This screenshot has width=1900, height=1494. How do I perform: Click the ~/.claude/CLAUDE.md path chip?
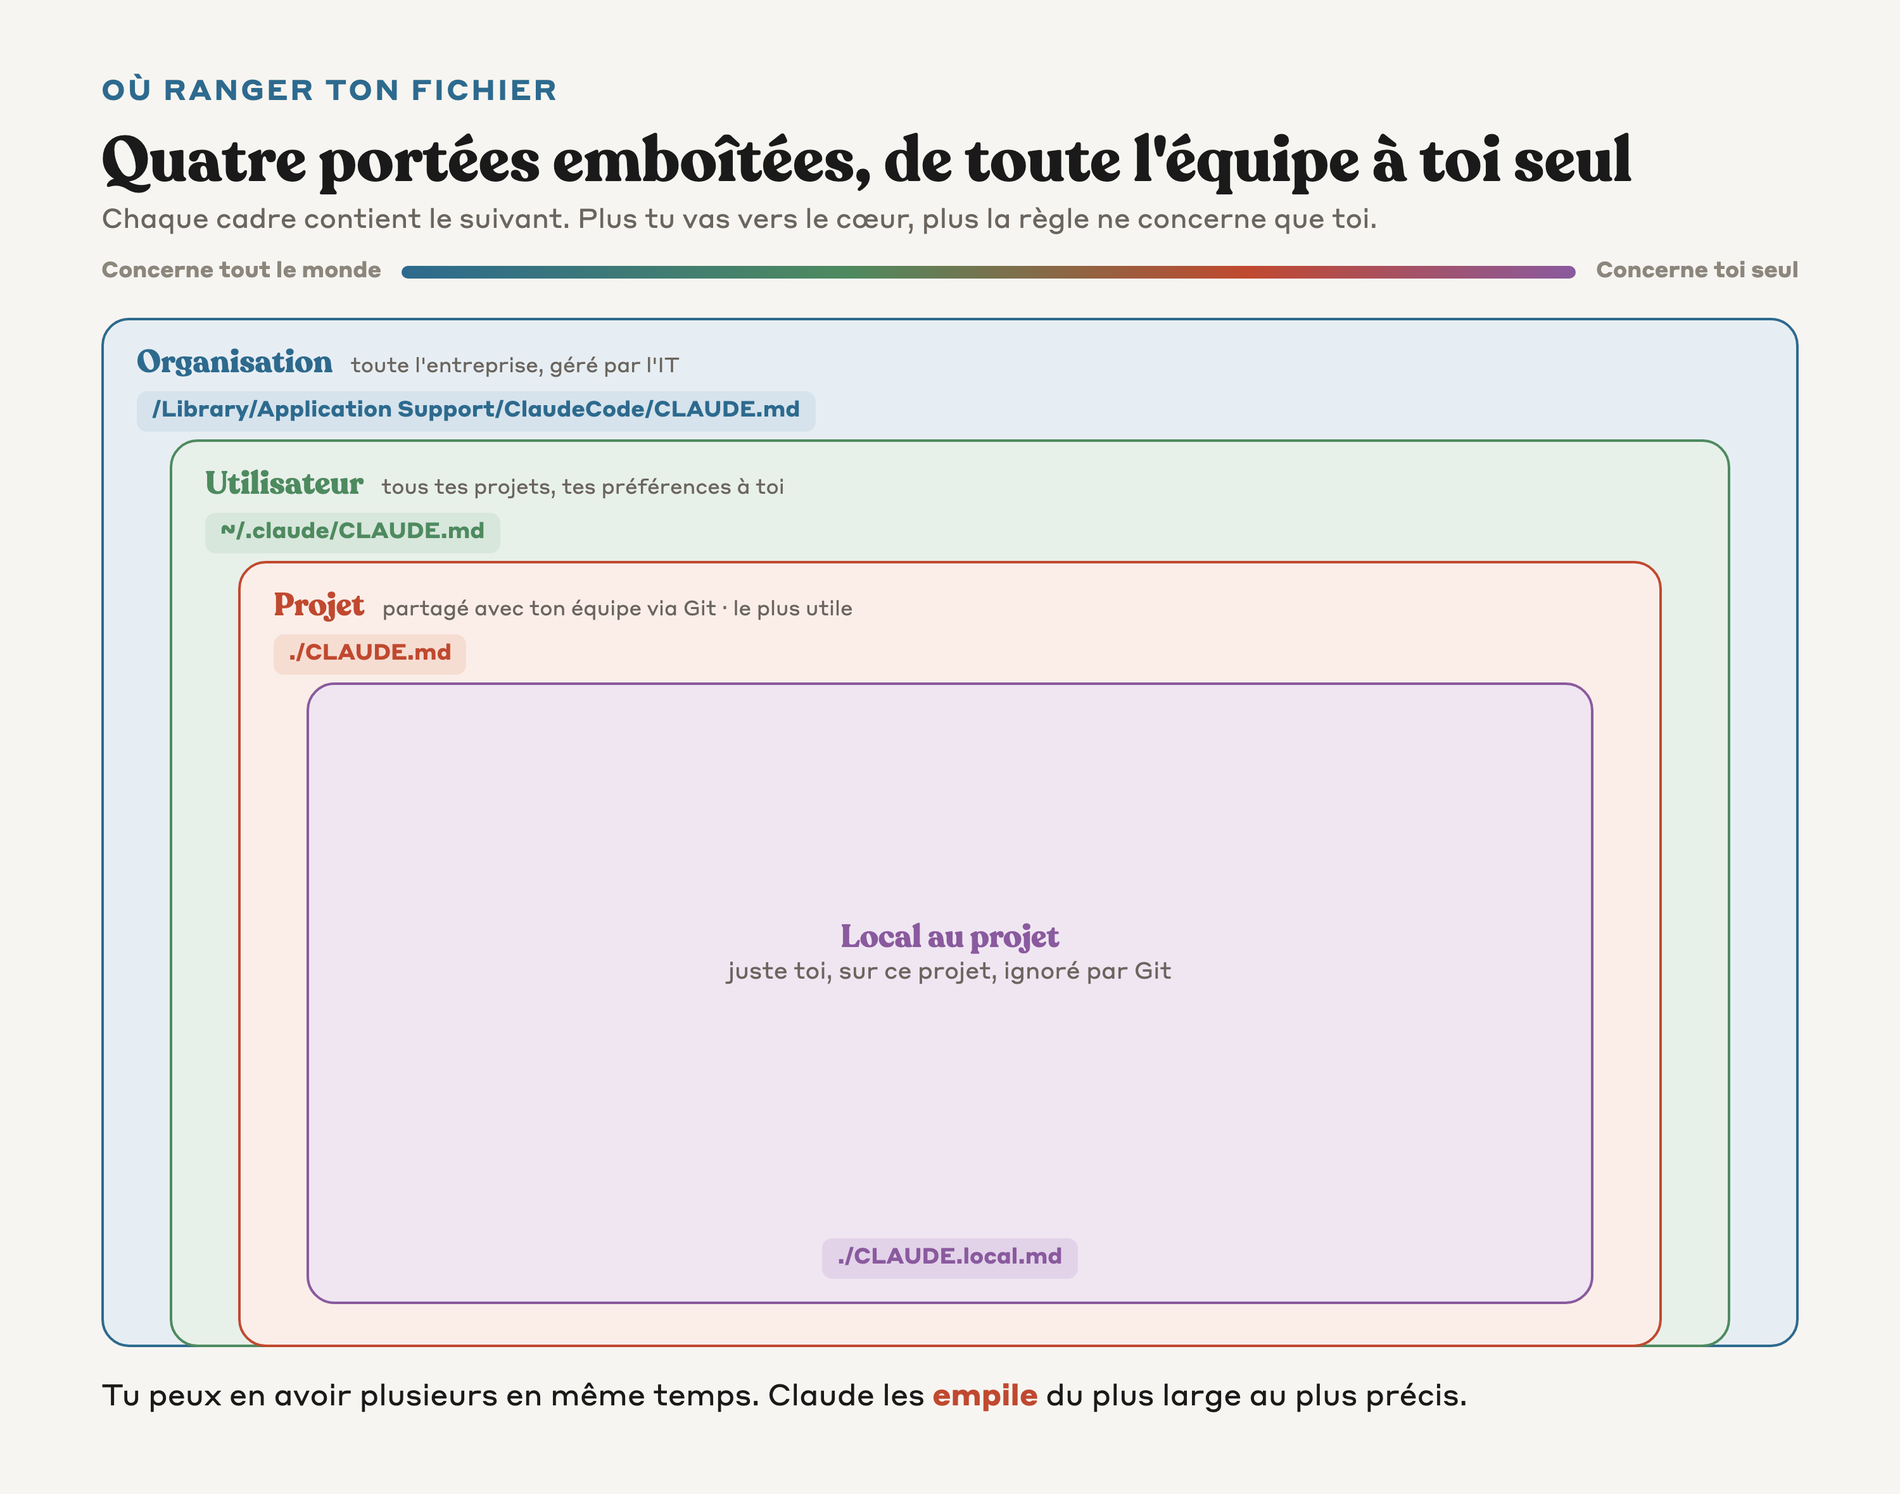(352, 532)
